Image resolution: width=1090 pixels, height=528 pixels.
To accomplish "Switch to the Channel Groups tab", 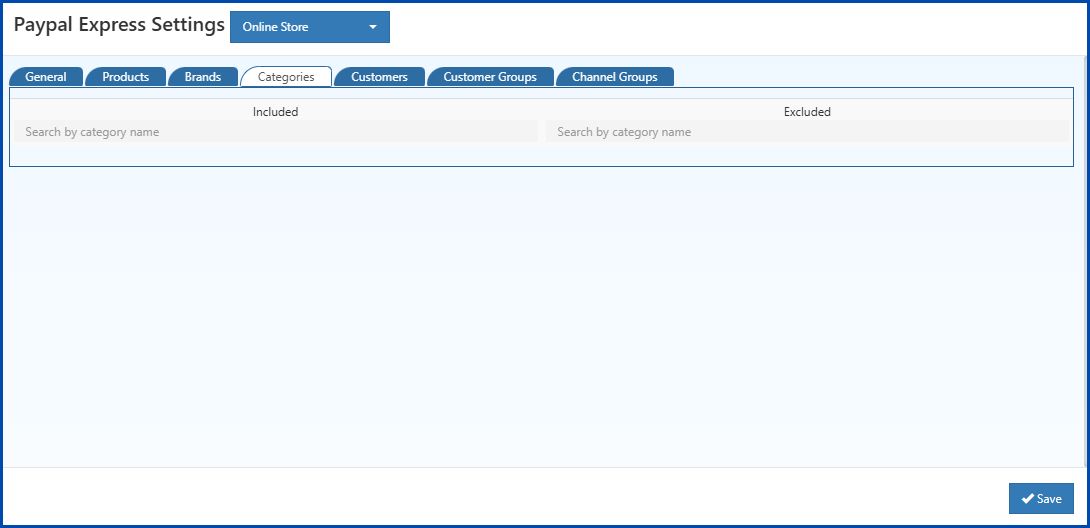I will [615, 77].
